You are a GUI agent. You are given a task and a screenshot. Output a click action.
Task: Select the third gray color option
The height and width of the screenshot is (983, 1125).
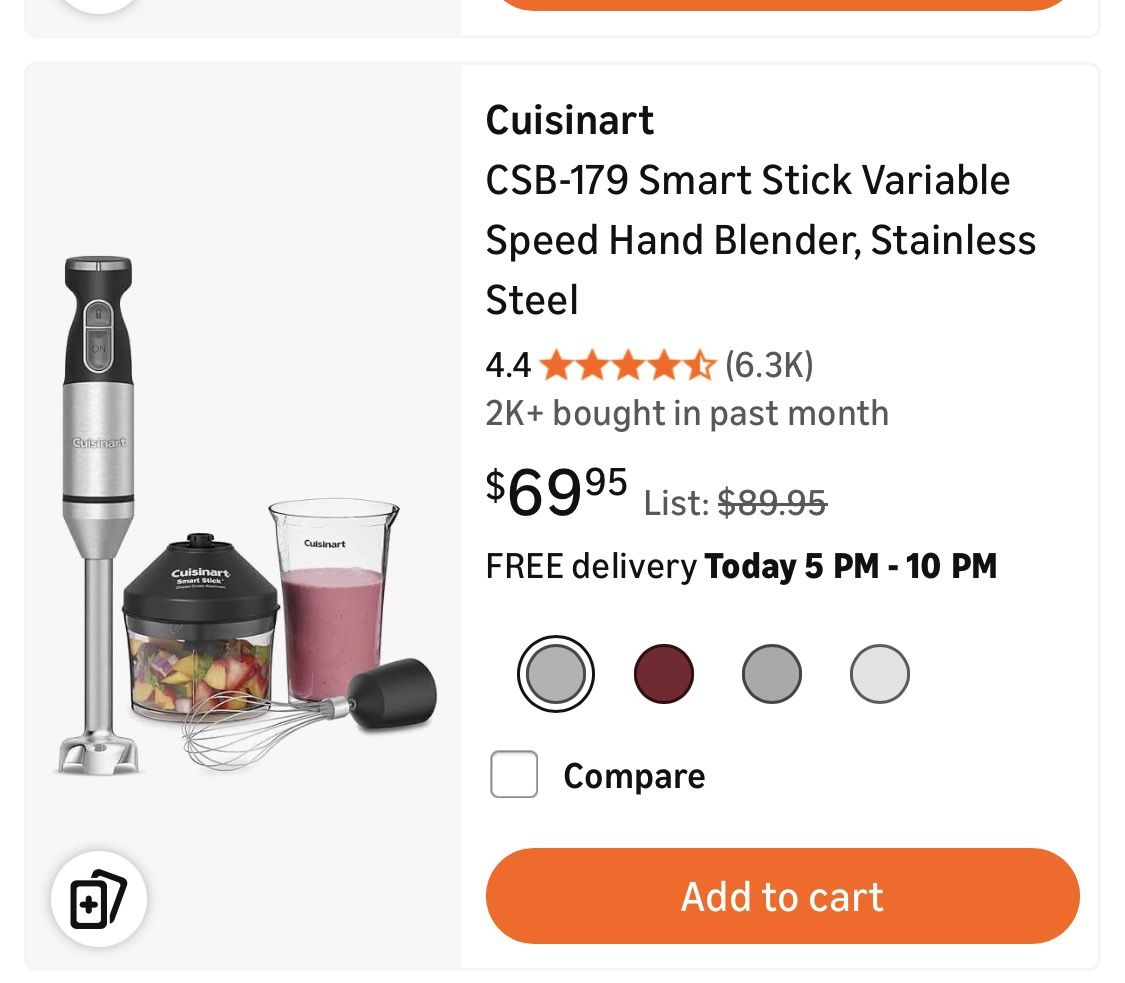tap(771, 672)
